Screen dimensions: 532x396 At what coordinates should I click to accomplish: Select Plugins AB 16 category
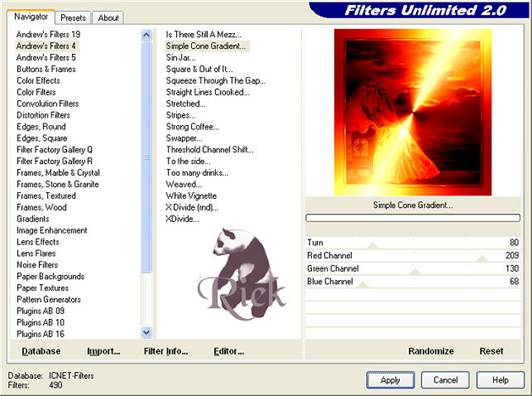40,334
